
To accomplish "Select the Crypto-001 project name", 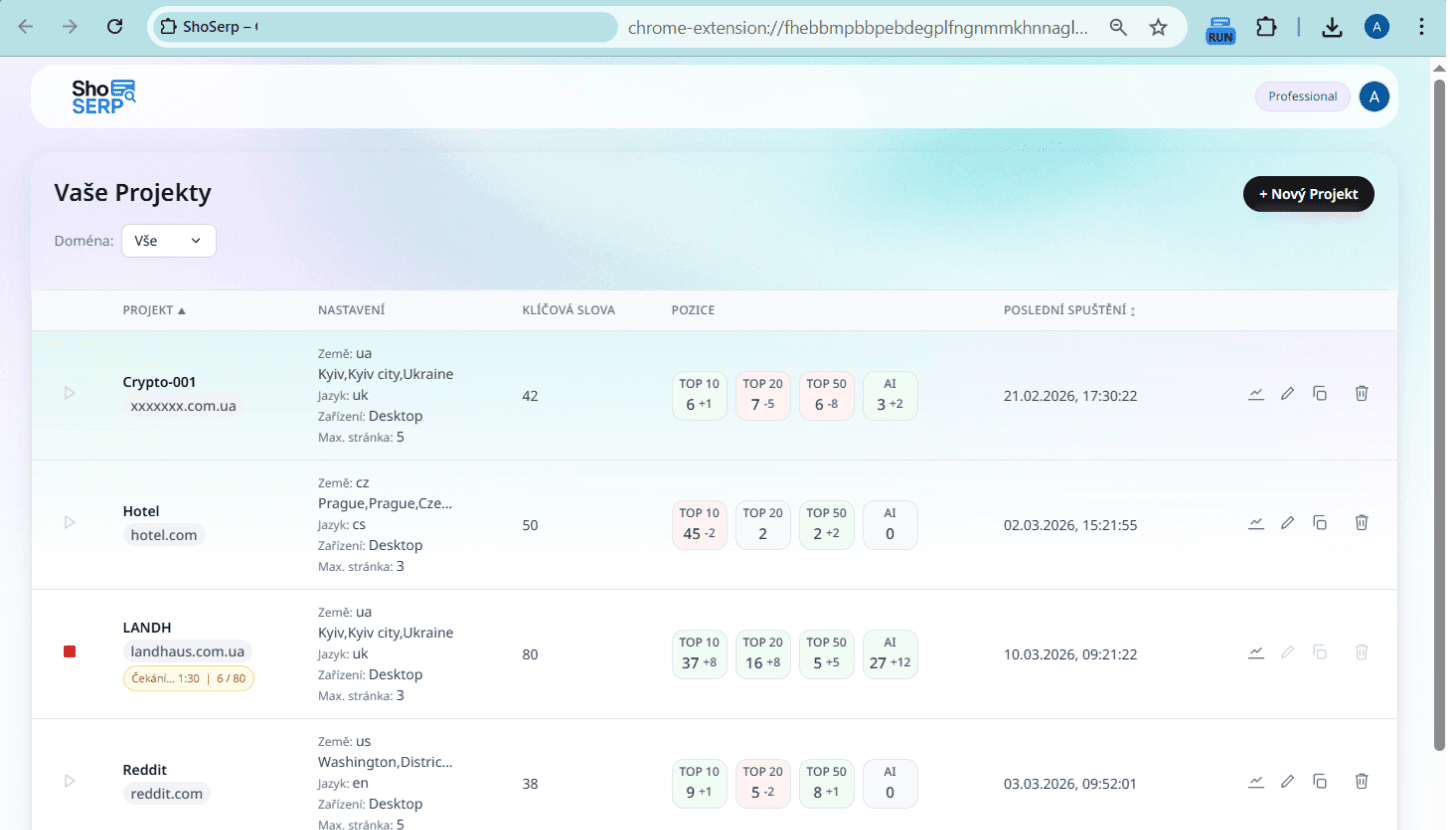I will (x=159, y=382).
